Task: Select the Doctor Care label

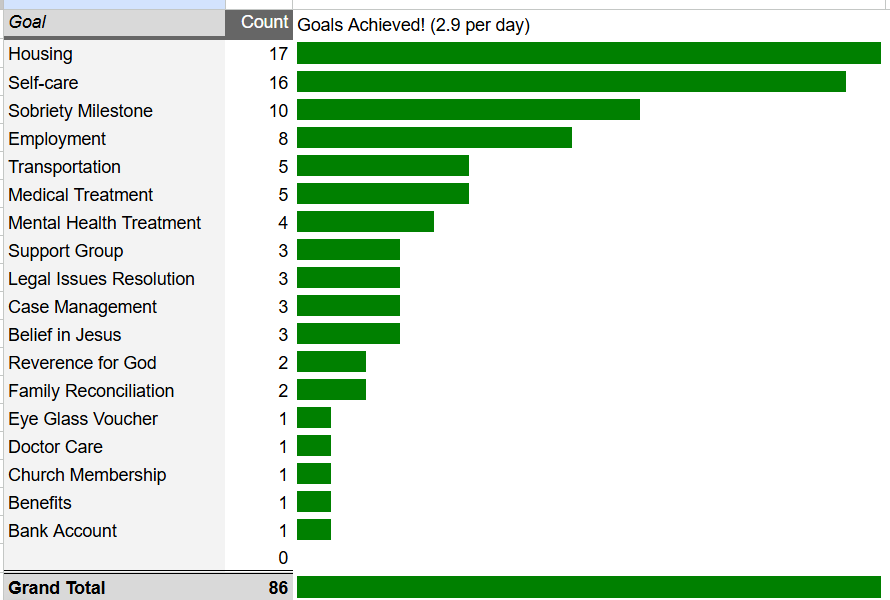Action: [55, 447]
